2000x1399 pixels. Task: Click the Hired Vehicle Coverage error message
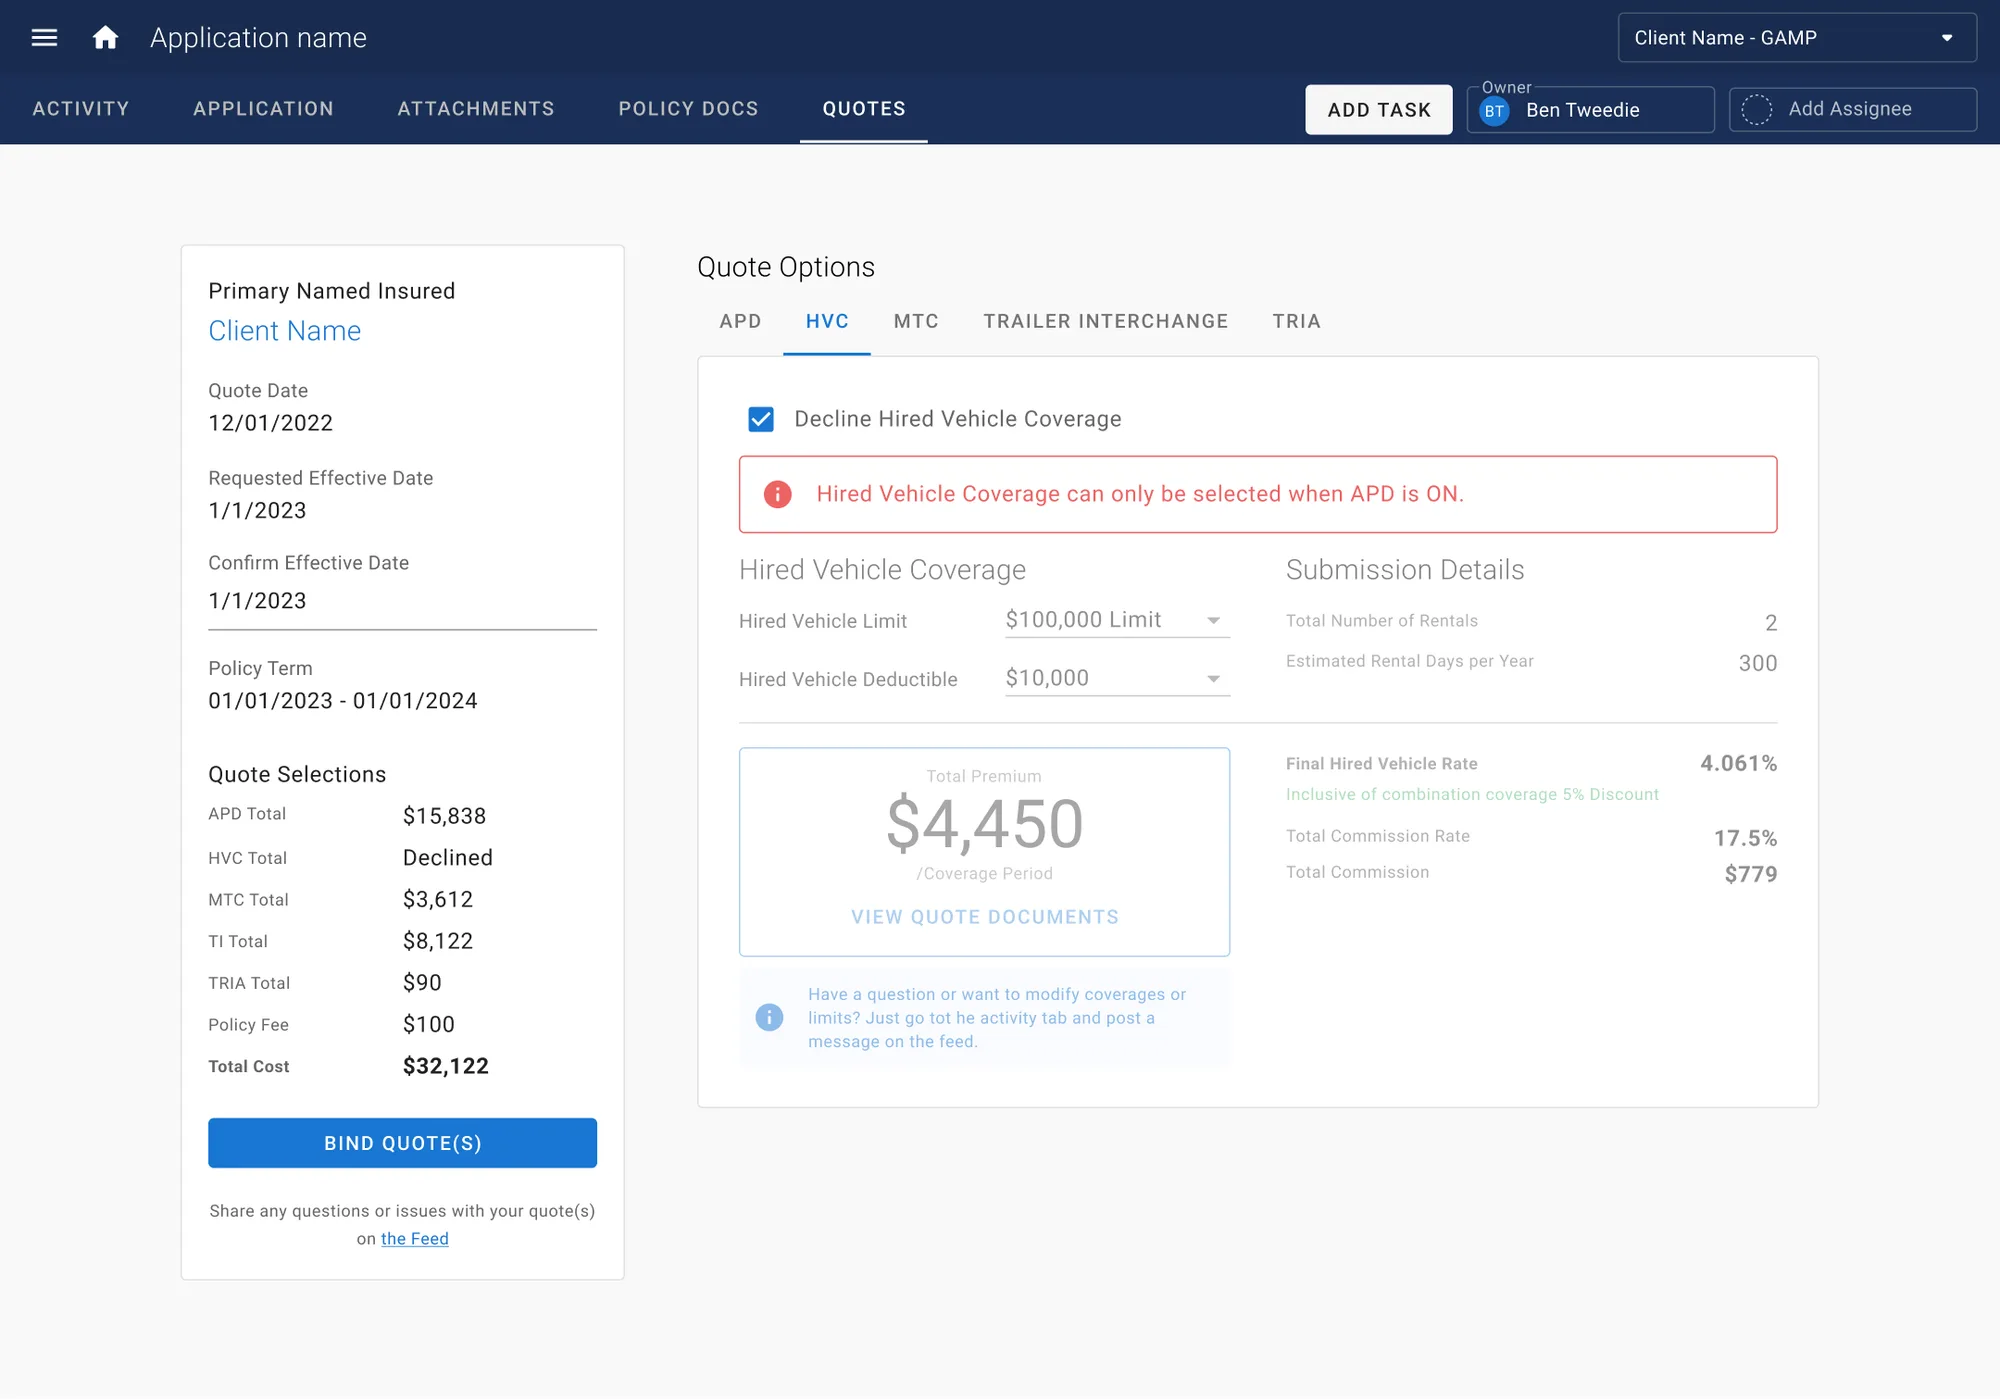[1140, 494]
